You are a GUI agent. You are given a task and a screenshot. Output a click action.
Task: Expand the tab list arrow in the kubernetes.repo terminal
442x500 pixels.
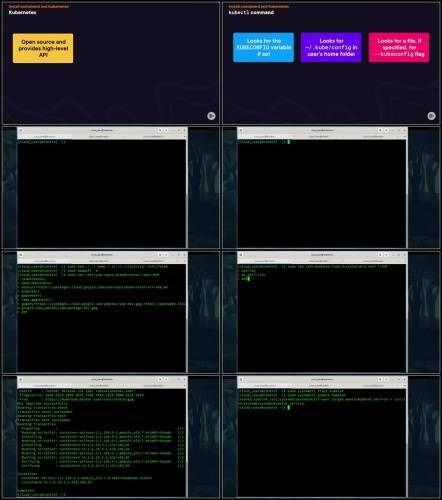(185, 261)
